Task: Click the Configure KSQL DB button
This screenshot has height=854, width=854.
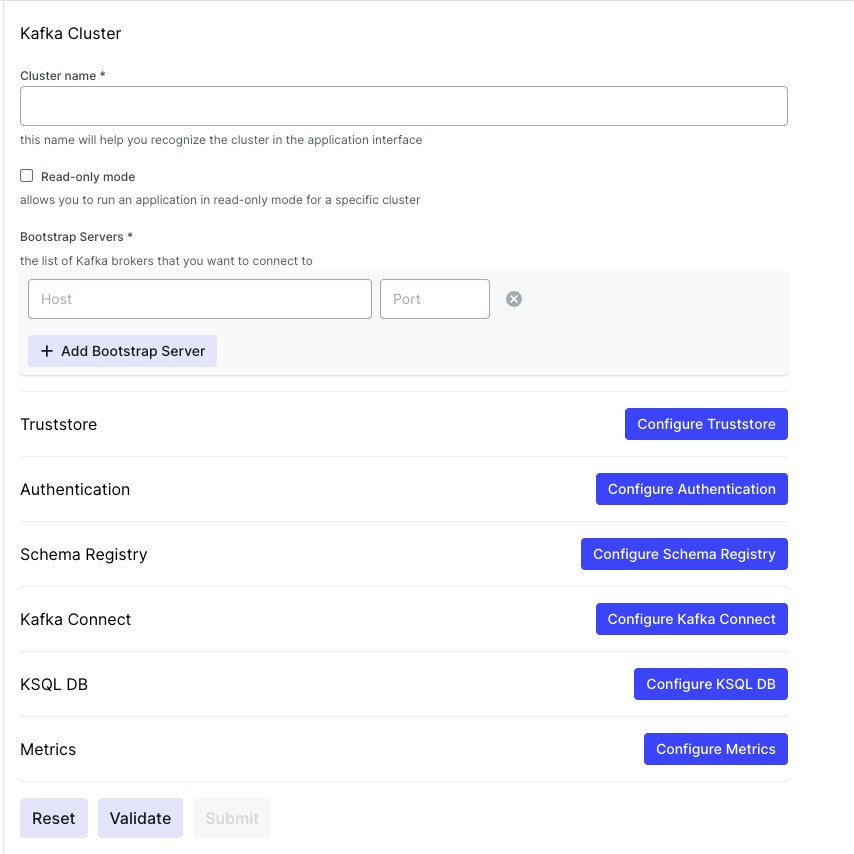Action: (x=710, y=684)
